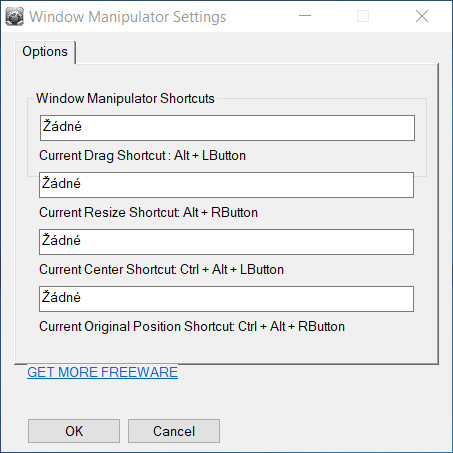The height and width of the screenshot is (453, 453).
Task: Focus the Center shortcut hotkey field
Action: point(227,242)
